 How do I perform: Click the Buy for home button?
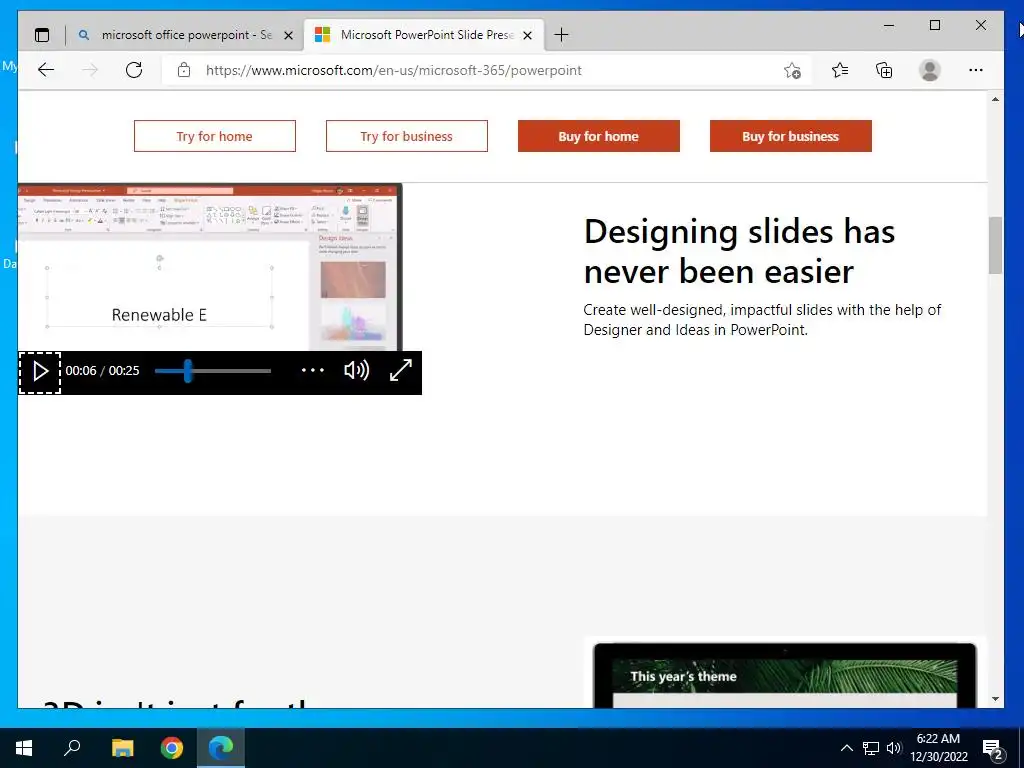tap(599, 136)
